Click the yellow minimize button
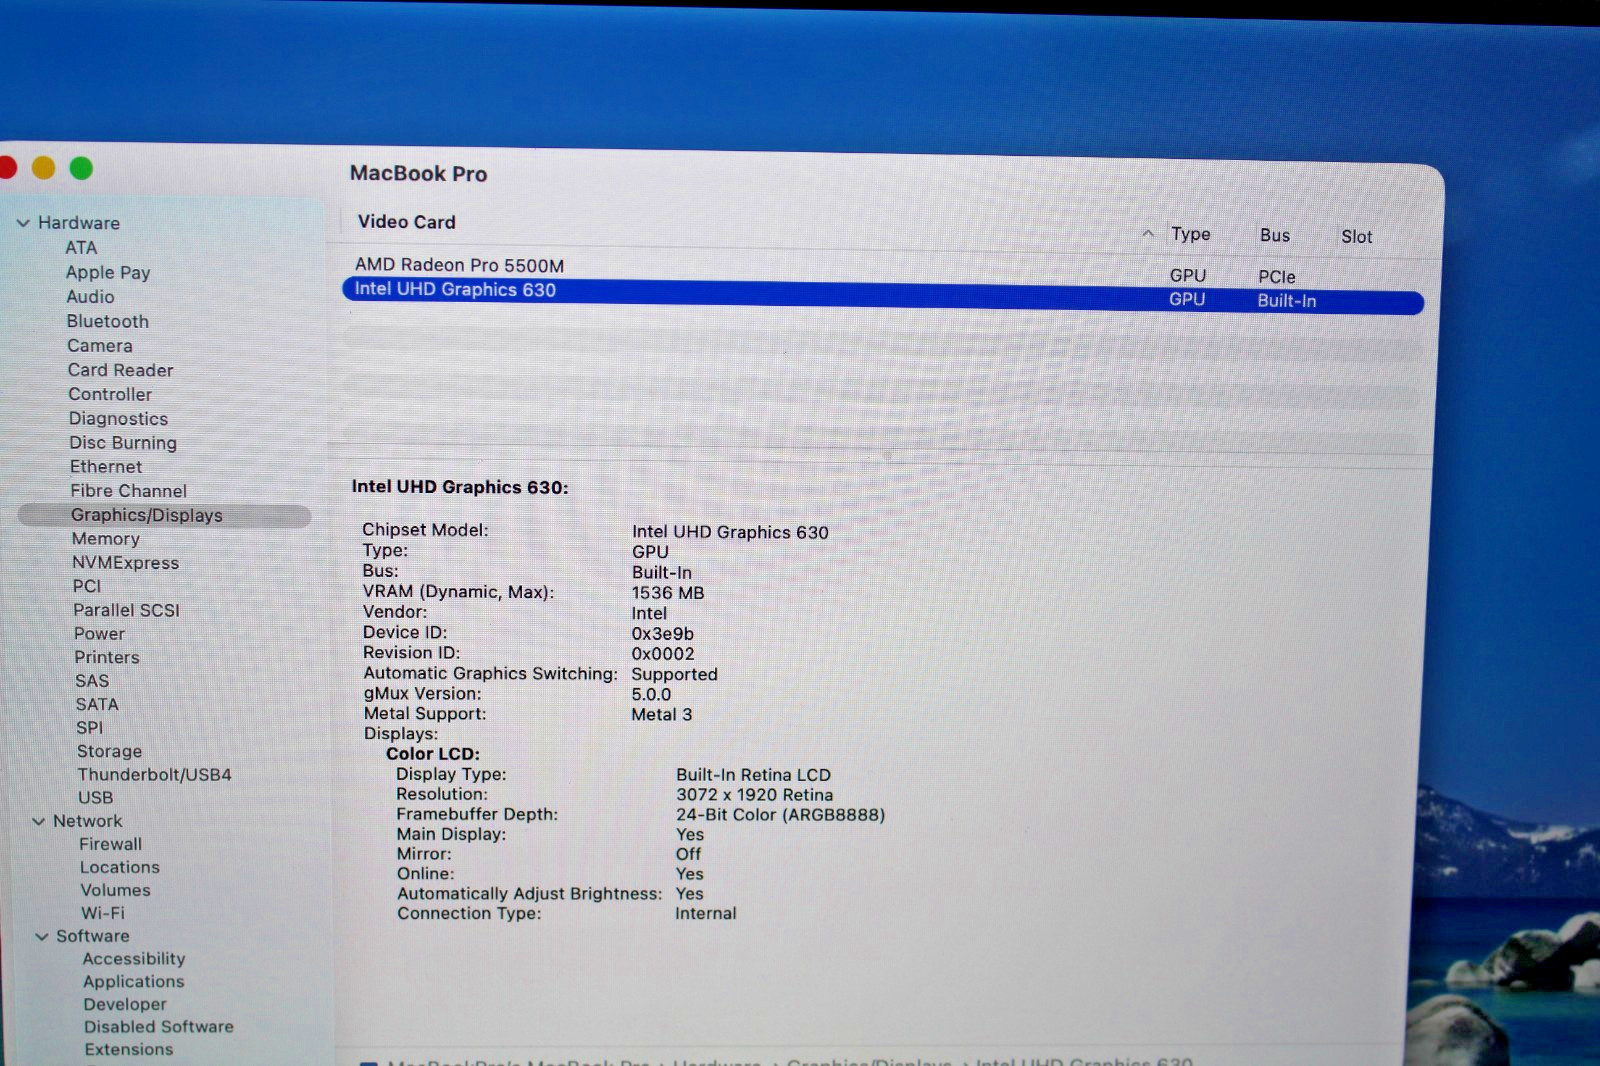Screen dimensions: 1600x1066 [43, 168]
